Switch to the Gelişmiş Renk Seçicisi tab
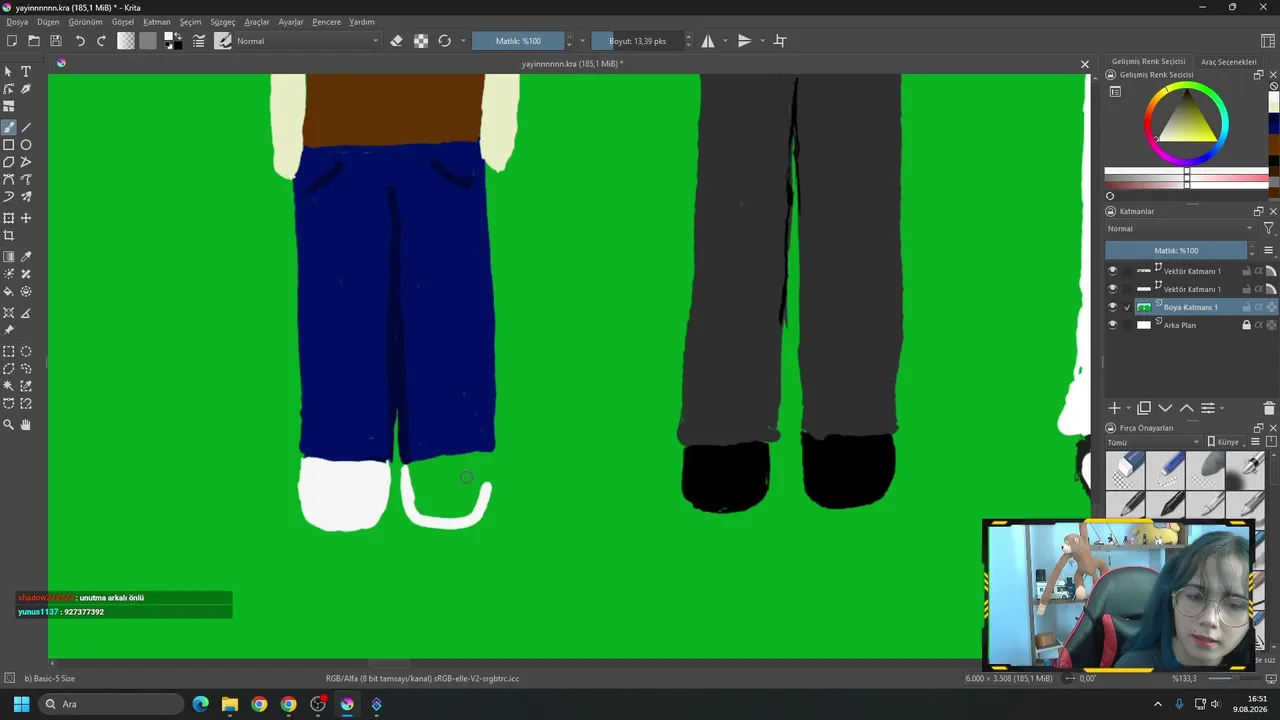 (x=1149, y=62)
